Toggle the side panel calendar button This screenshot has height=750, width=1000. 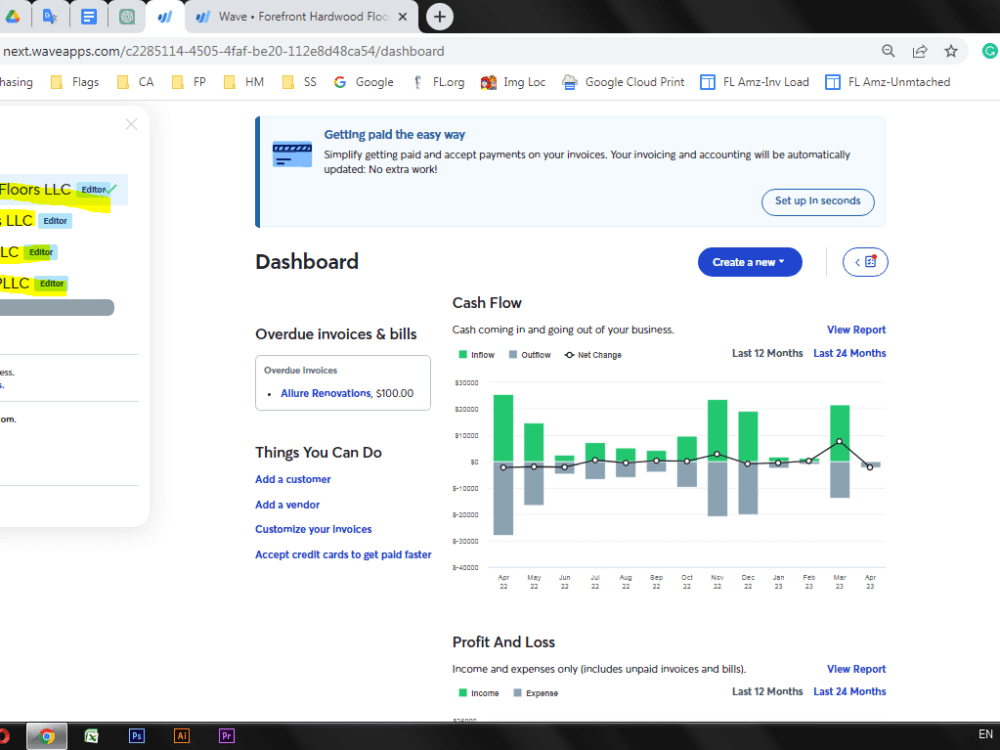click(865, 262)
